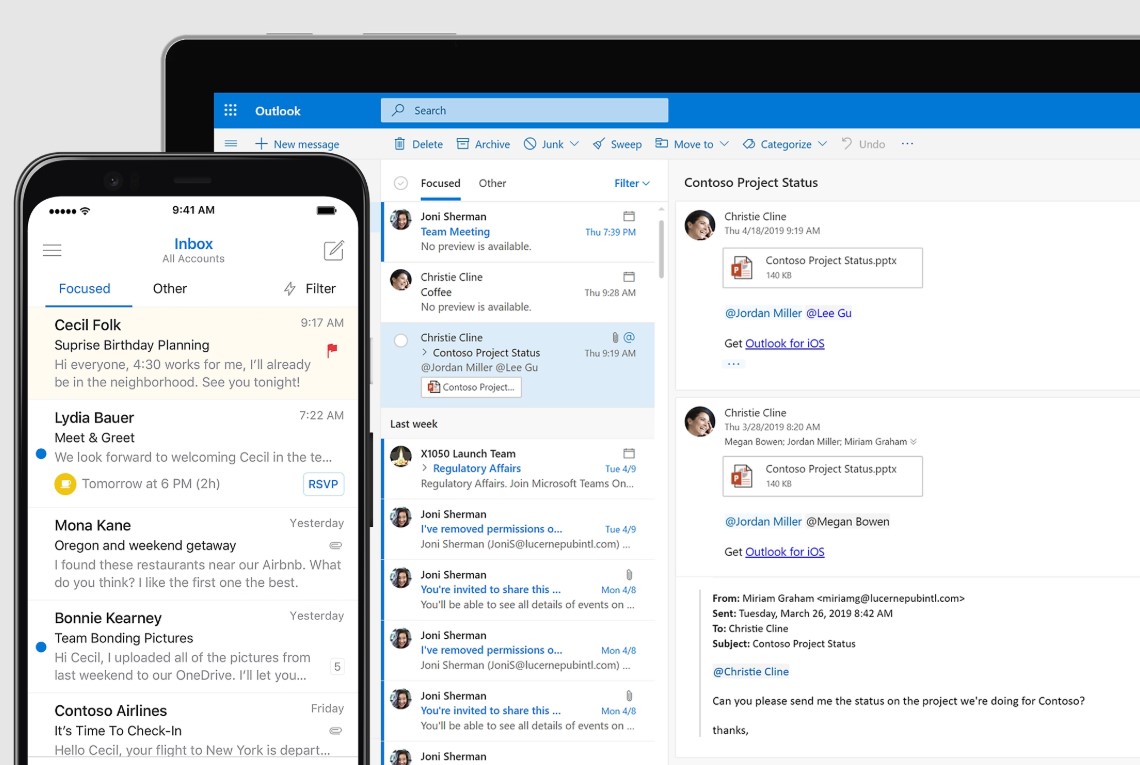
Task: Select the Focused tab on phone
Action: (84, 289)
